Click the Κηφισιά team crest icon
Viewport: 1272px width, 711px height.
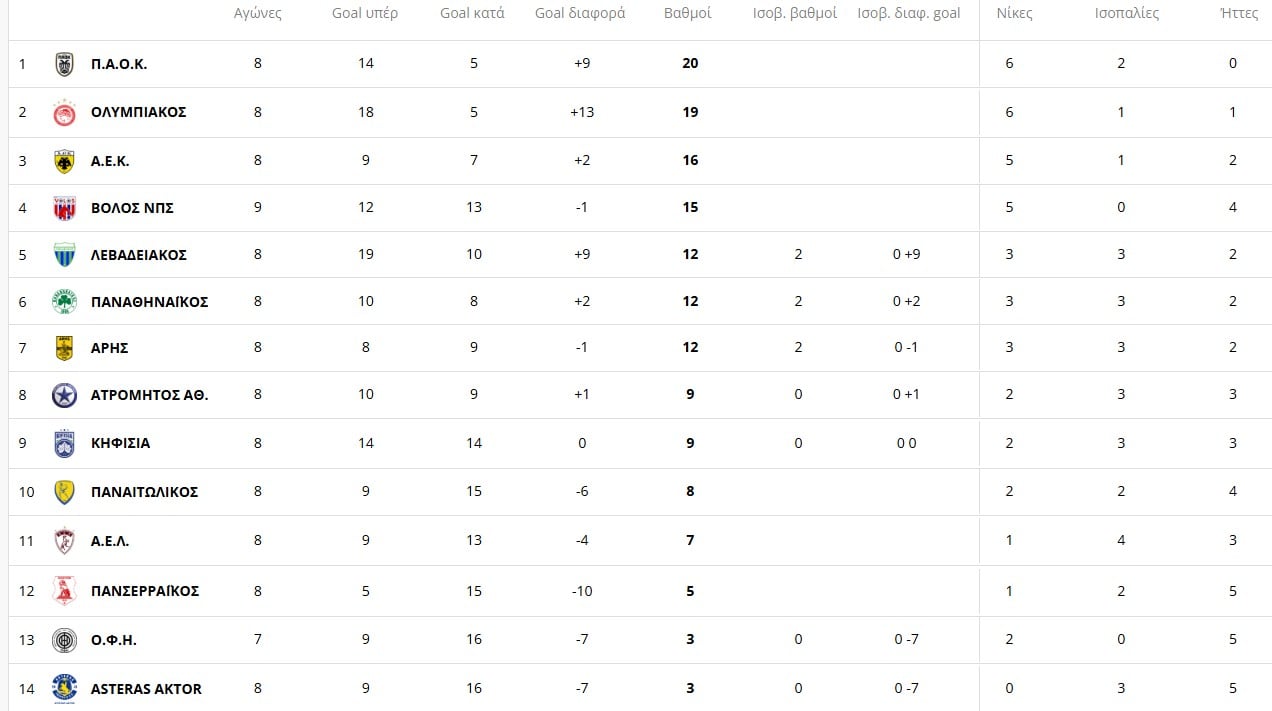pyautogui.click(x=64, y=443)
